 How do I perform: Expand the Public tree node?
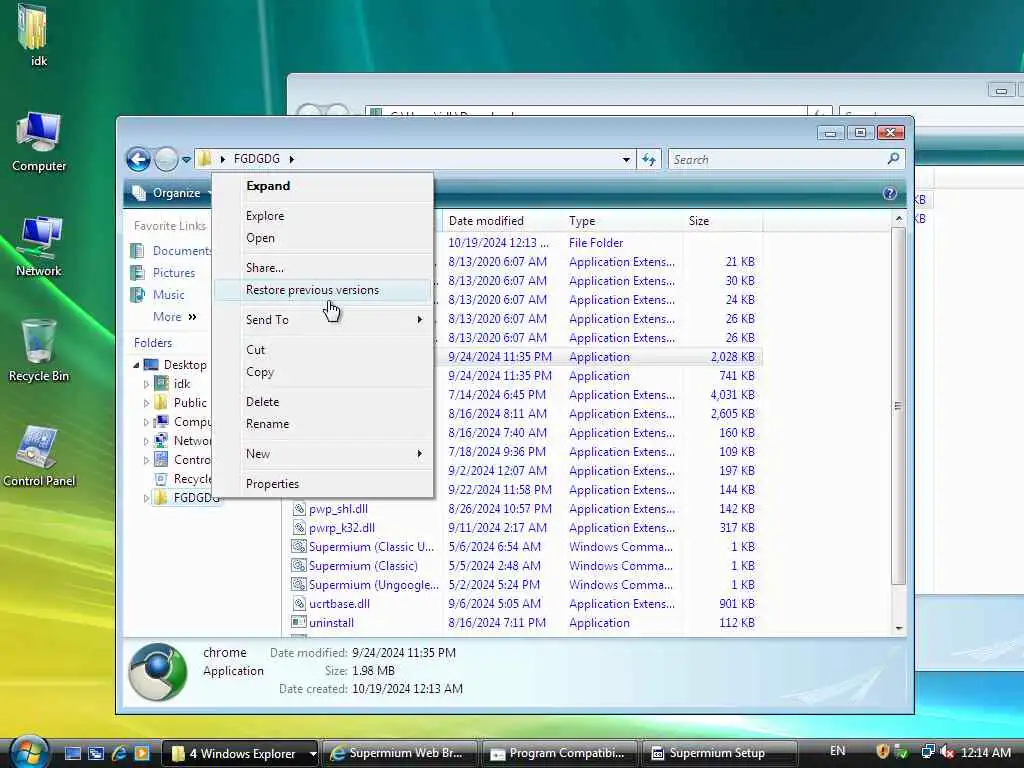[146, 403]
